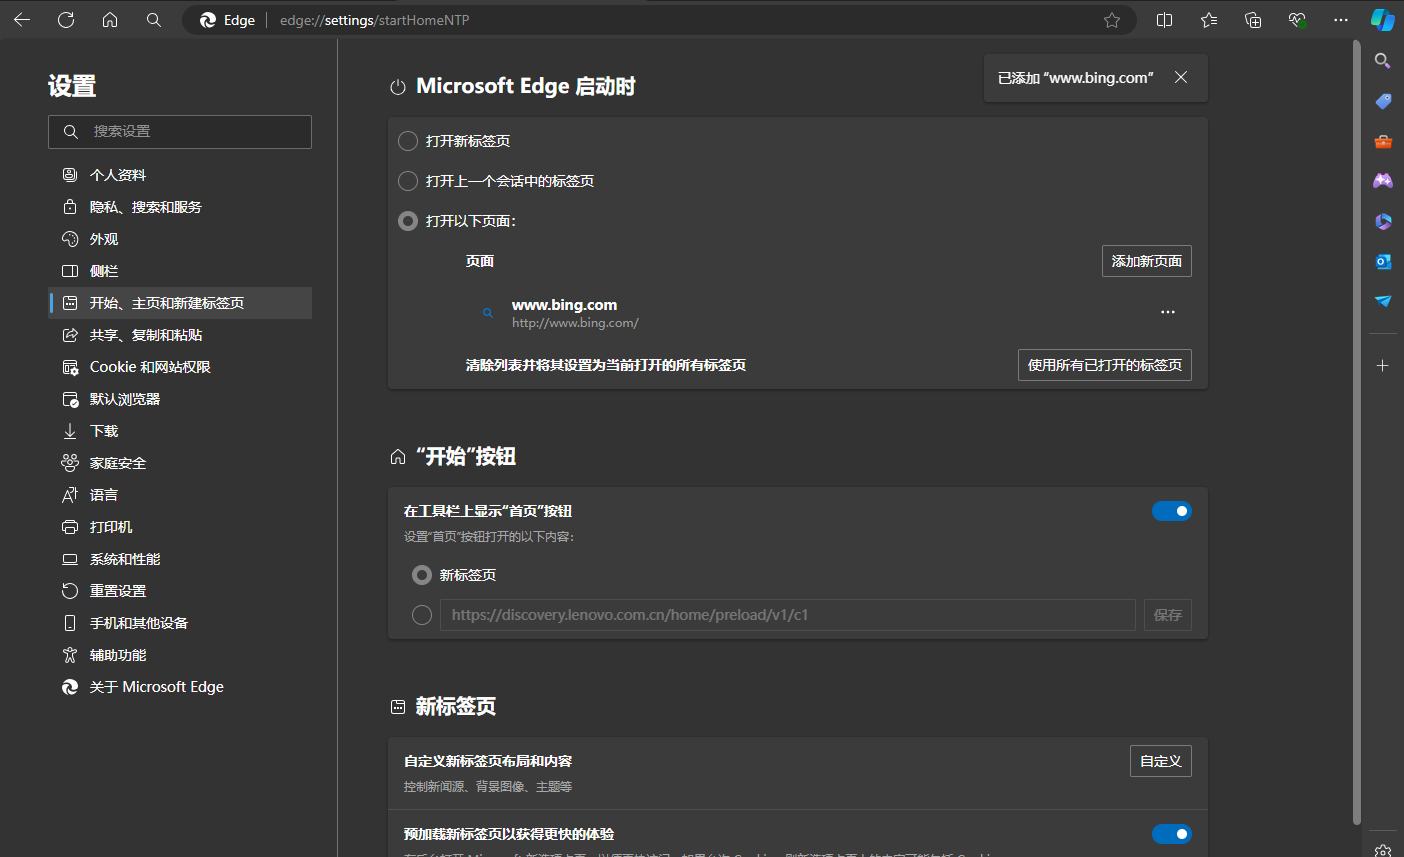Open Collections icon in toolbar
This screenshot has width=1404, height=857.
click(x=1253, y=20)
